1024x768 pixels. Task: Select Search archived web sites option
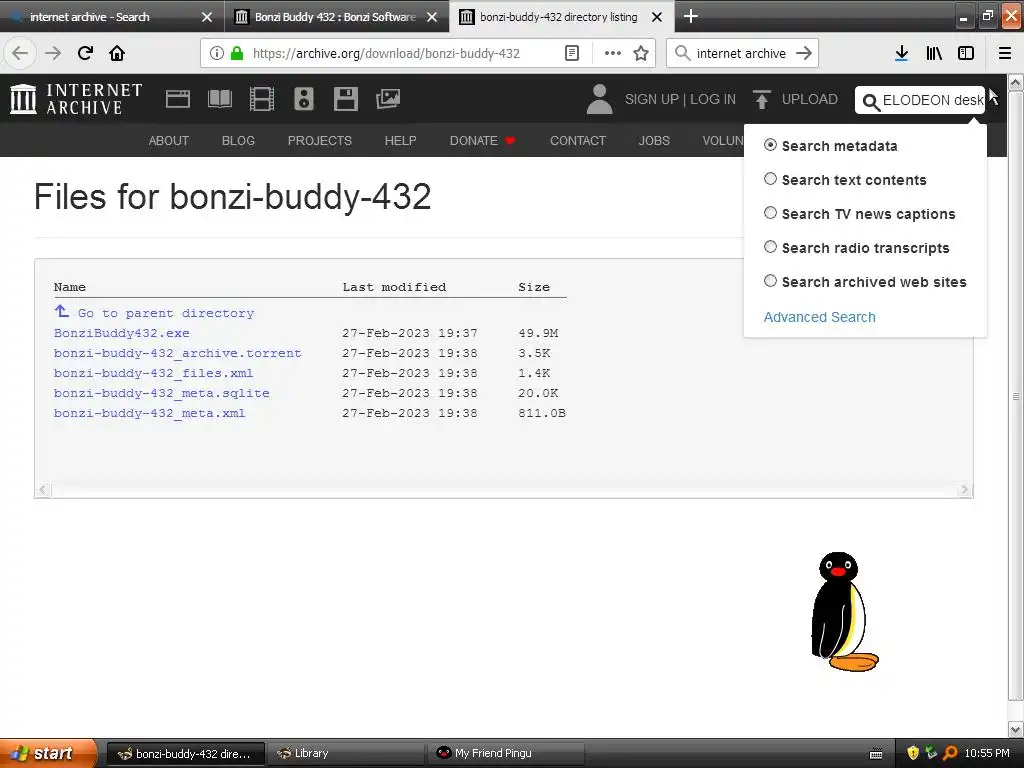[771, 281]
